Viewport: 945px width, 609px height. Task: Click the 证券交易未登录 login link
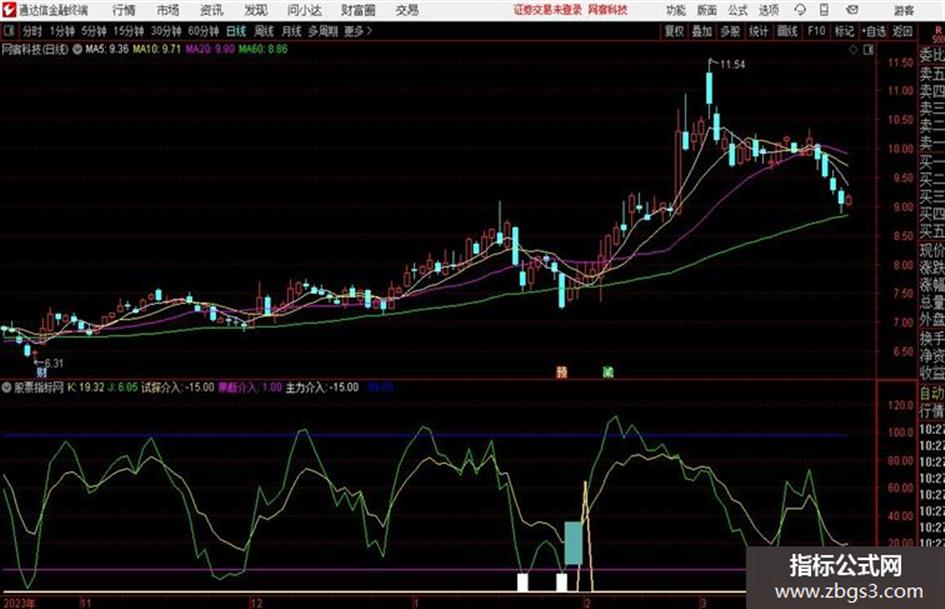pyautogui.click(x=548, y=10)
